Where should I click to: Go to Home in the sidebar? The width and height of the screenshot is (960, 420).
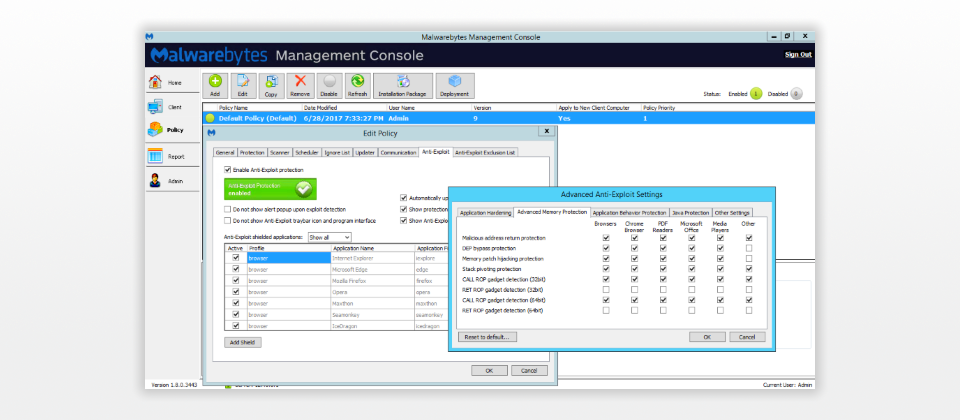[173, 82]
